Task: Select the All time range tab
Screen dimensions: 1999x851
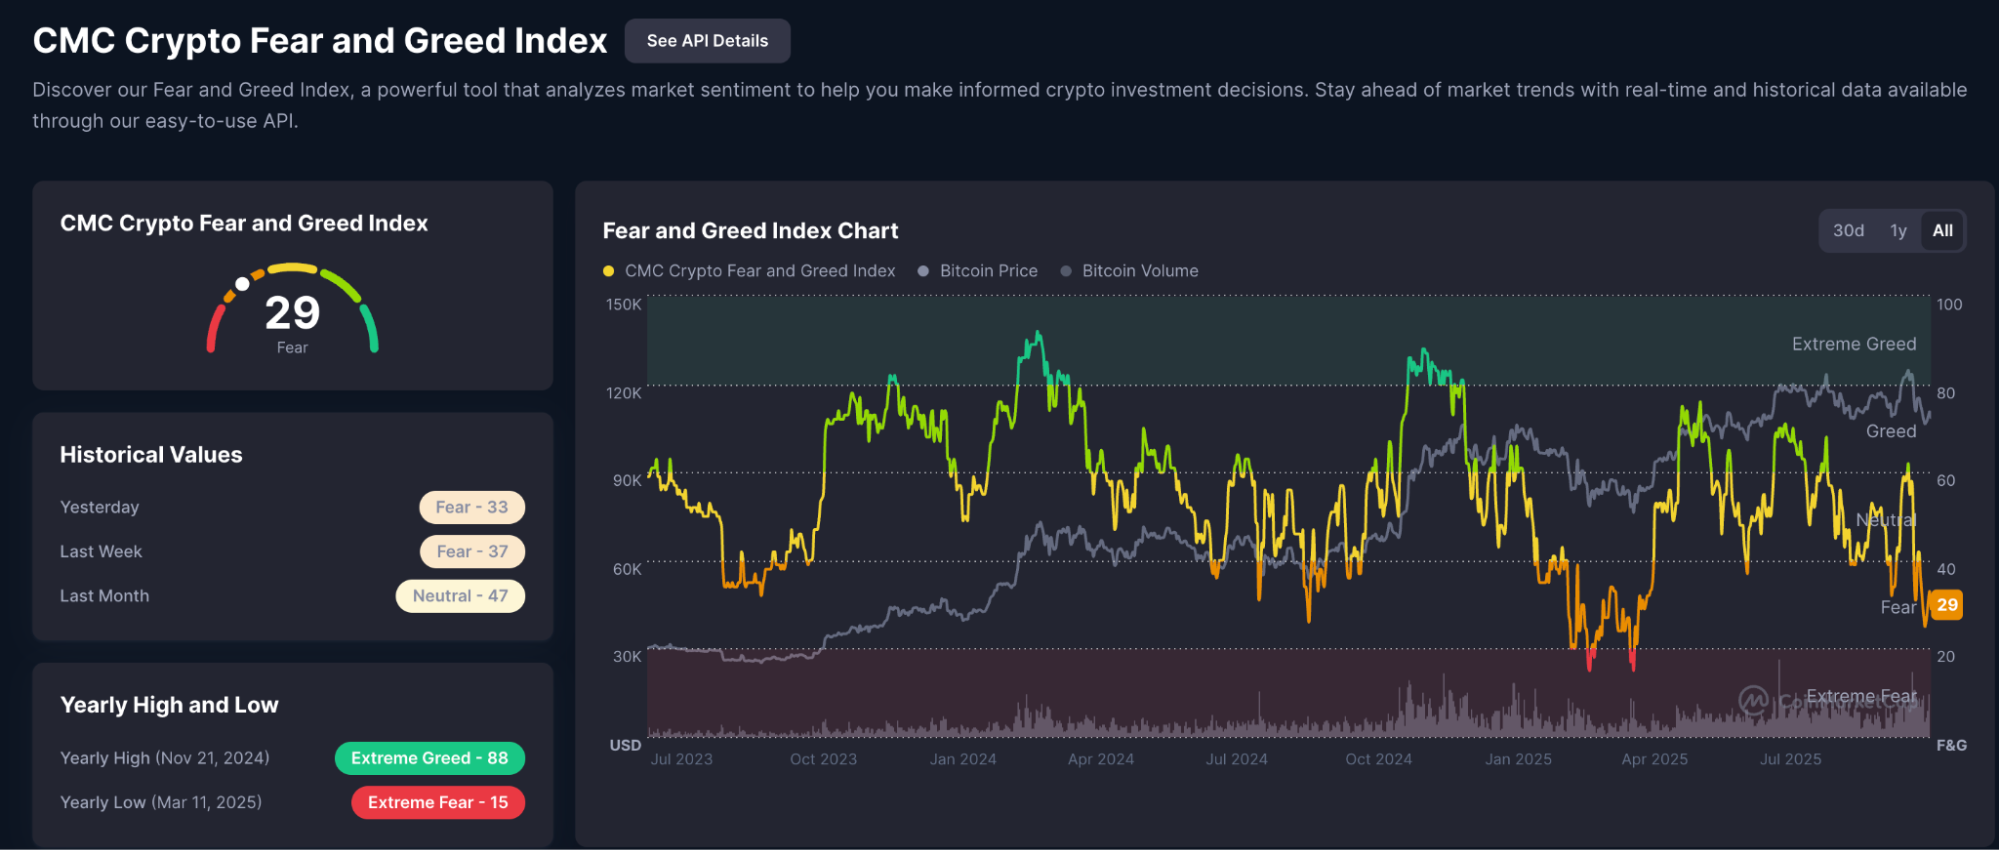Action: tap(1942, 231)
